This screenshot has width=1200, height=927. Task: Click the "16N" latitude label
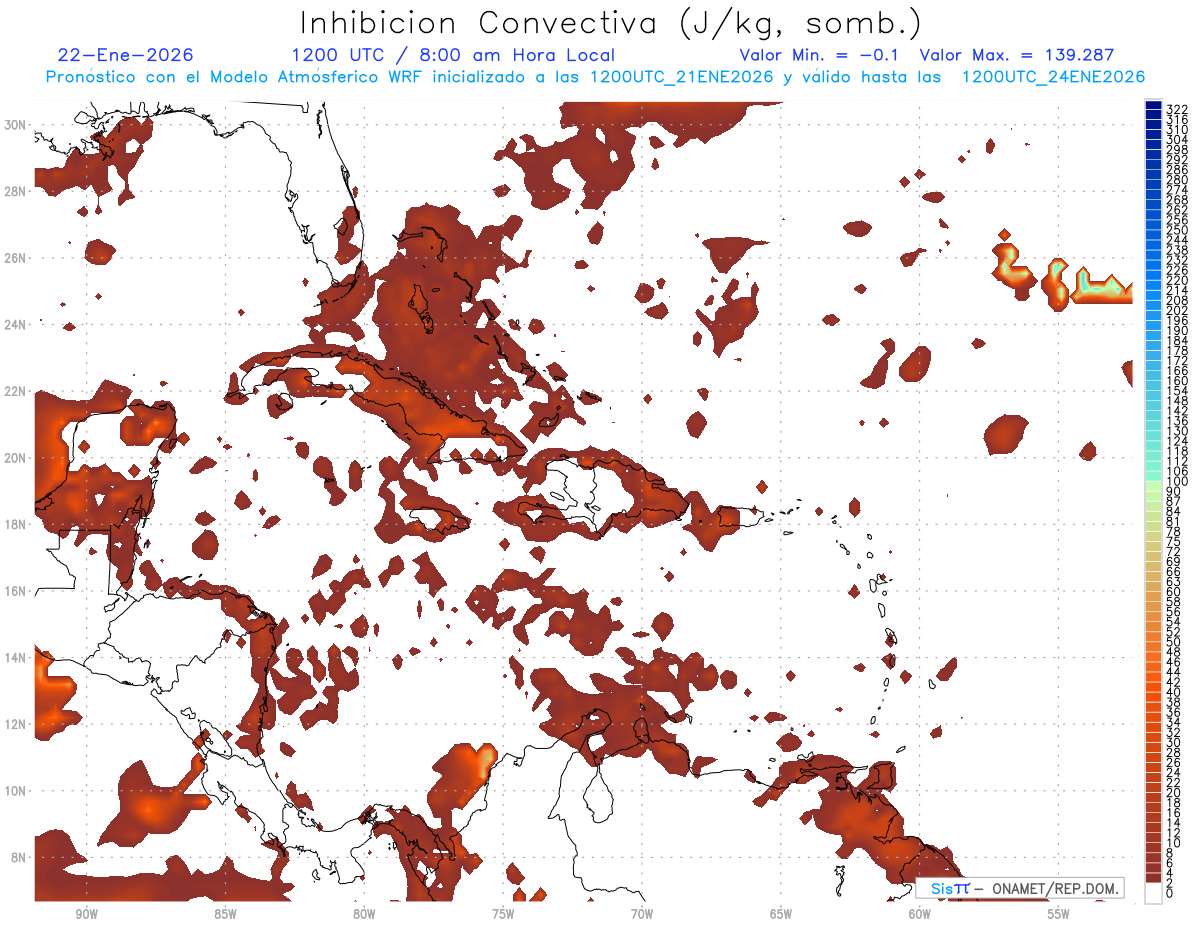pyautogui.click(x=15, y=590)
